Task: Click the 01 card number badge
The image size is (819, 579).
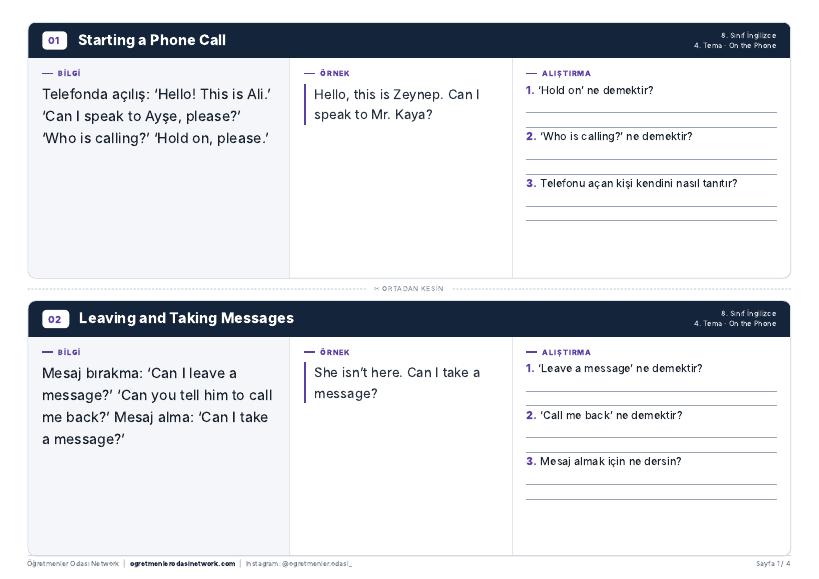Action: point(54,40)
